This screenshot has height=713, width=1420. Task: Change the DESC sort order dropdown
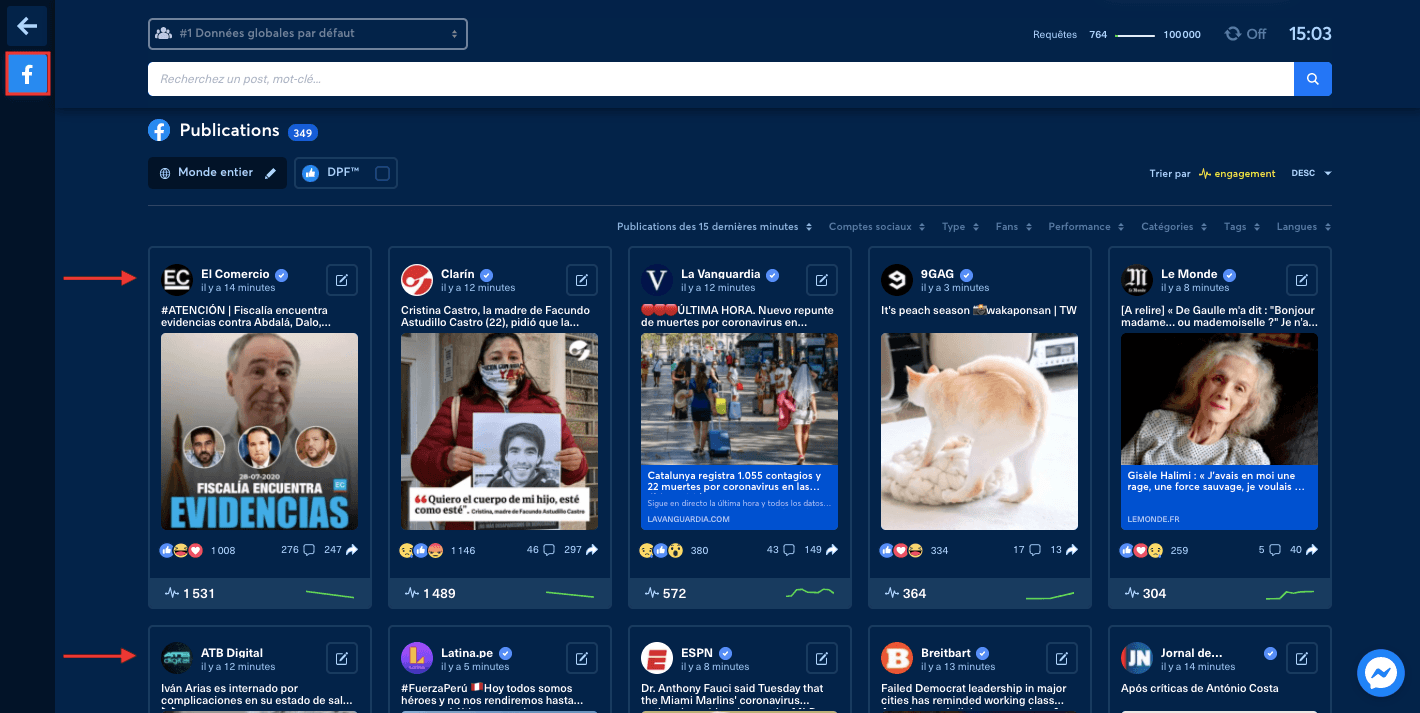click(1312, 174)
